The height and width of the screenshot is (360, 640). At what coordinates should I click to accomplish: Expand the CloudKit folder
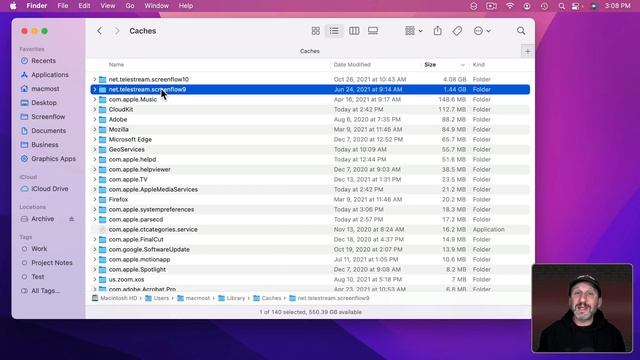pos(95,109)
